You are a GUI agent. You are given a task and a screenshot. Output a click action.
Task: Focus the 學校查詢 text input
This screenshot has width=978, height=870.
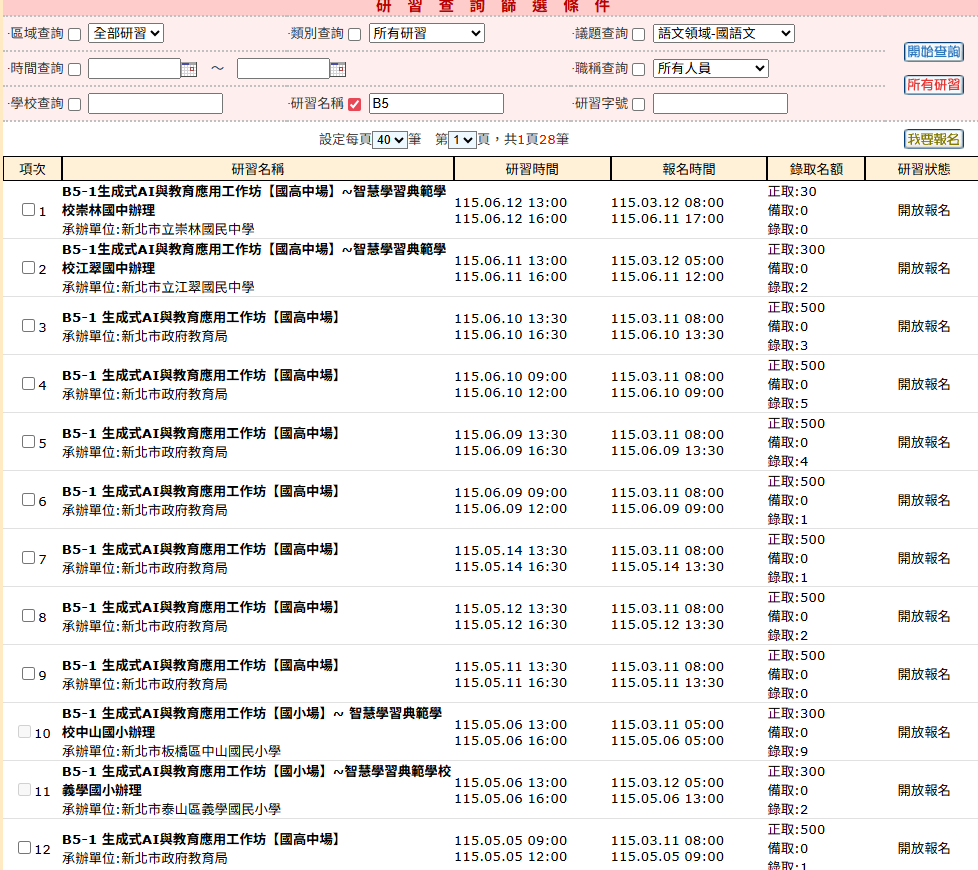pyautogui.click(x=155, y=104)
